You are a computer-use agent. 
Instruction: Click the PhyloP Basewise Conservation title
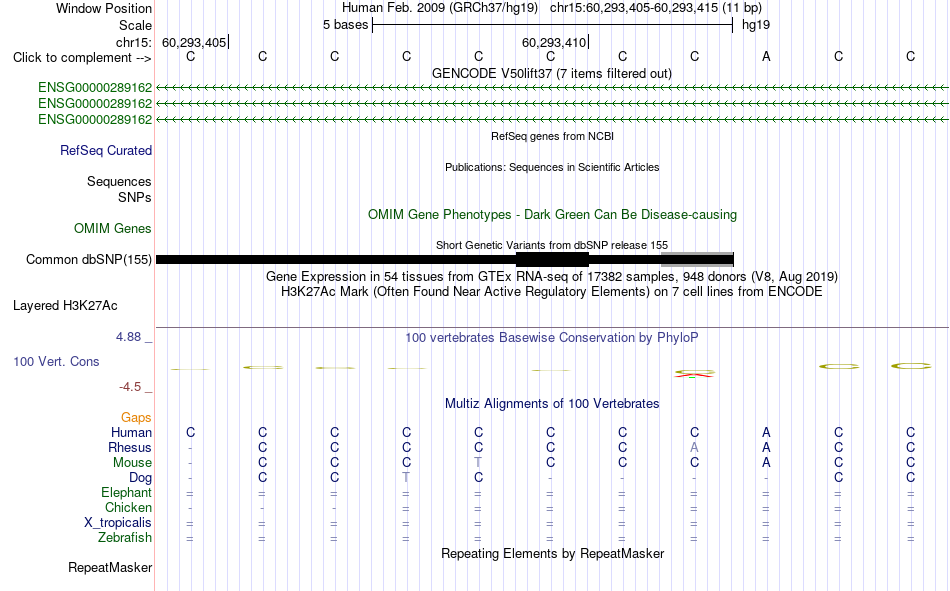point(552,338)
